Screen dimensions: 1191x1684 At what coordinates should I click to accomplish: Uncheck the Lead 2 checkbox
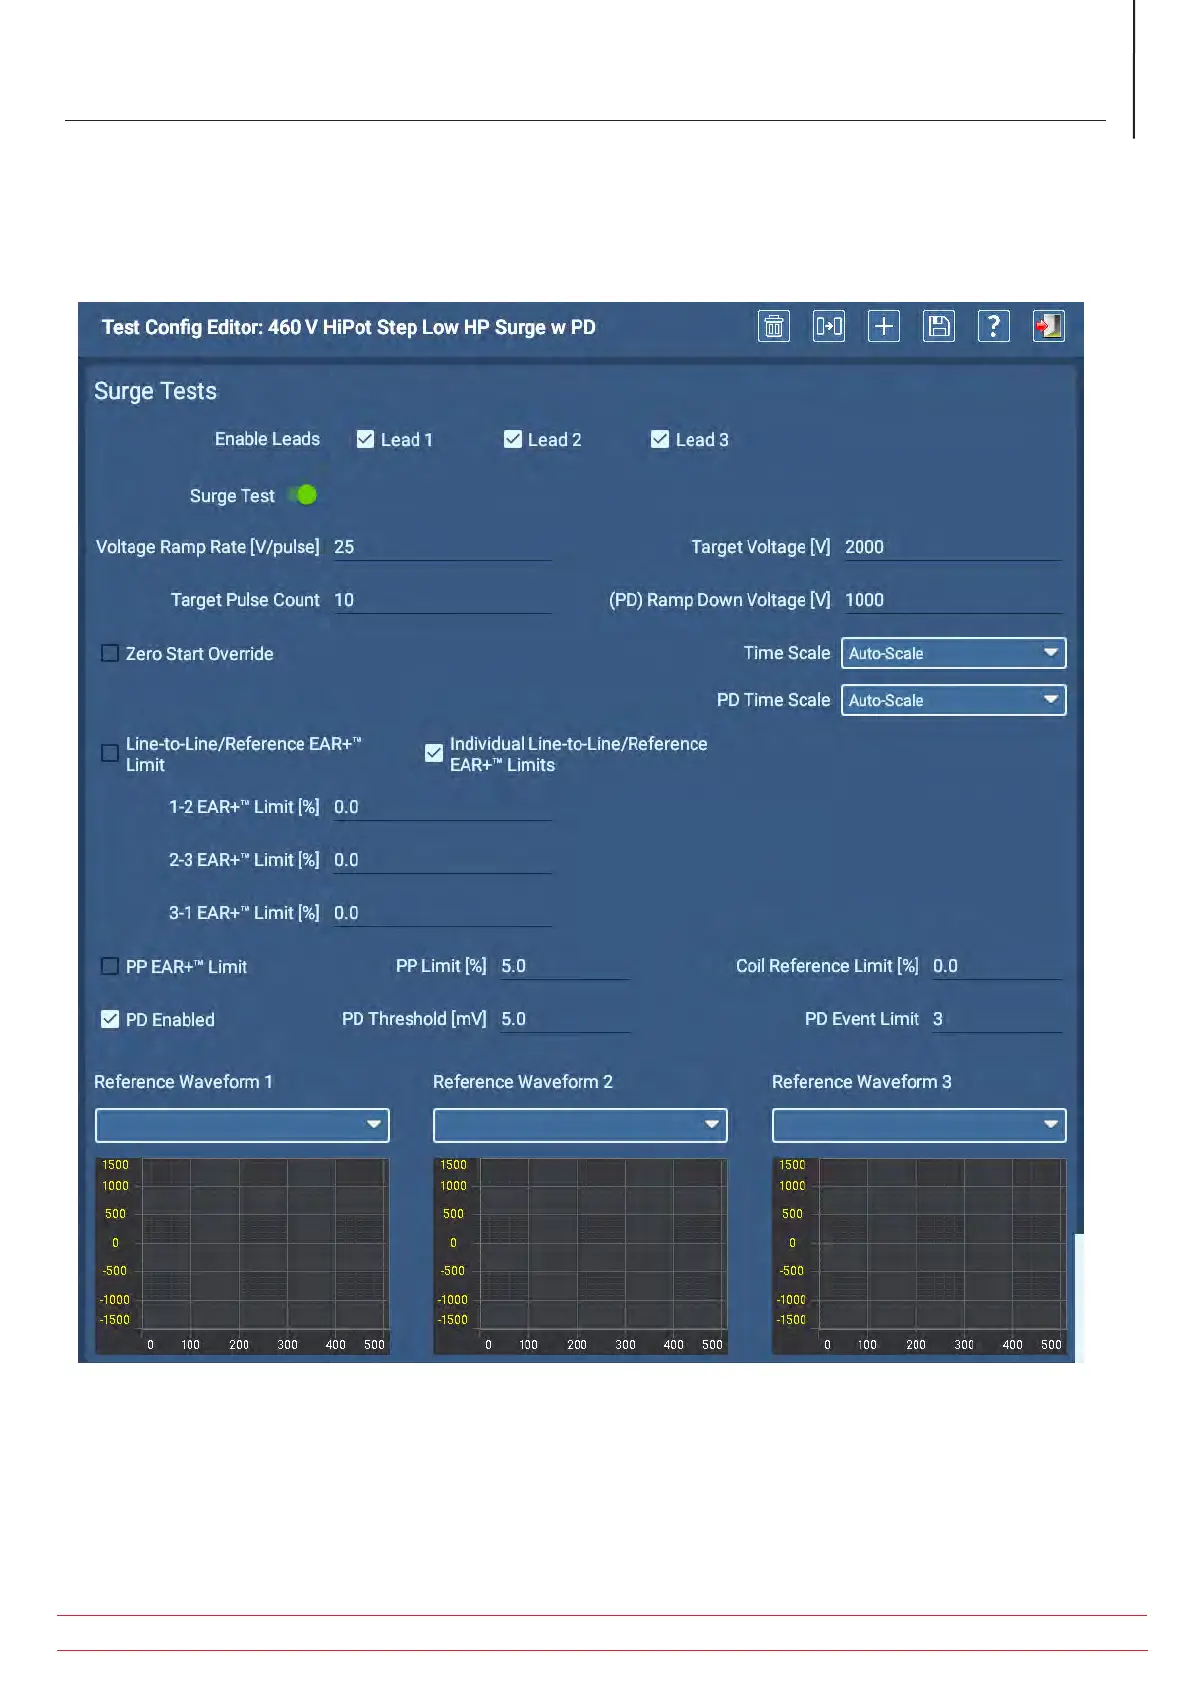click(x=513, y=439)
